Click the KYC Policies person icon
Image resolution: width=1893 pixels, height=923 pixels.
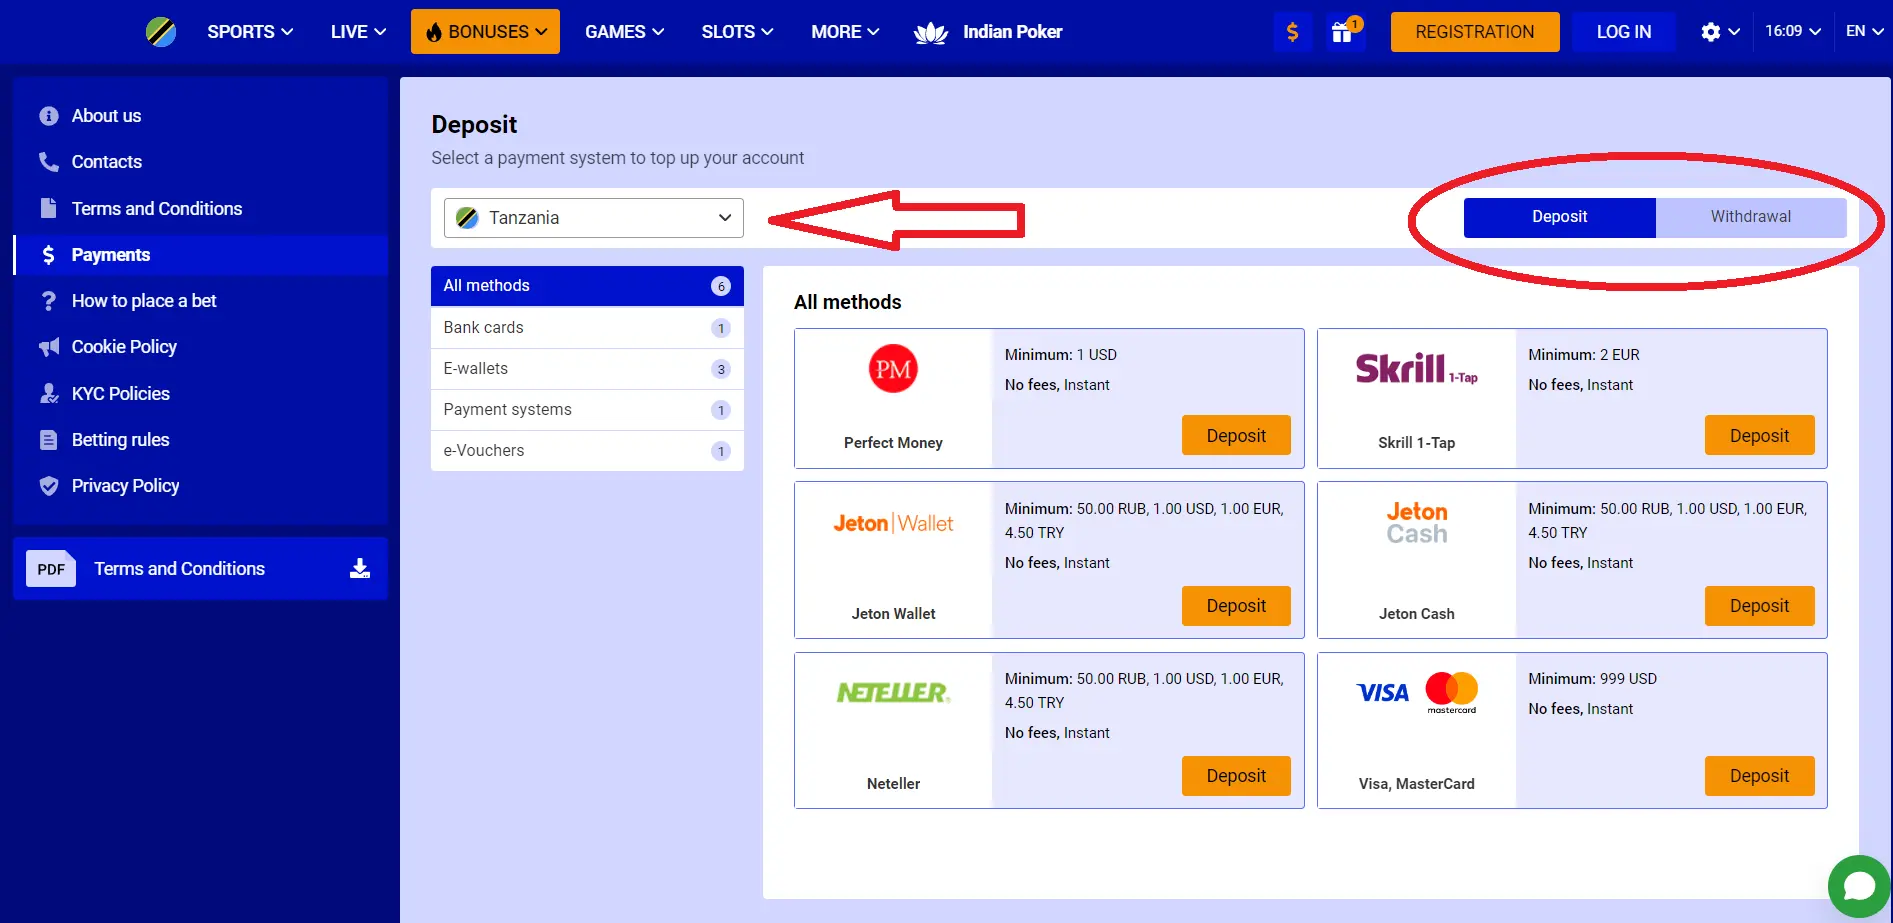tap(48, 393)
